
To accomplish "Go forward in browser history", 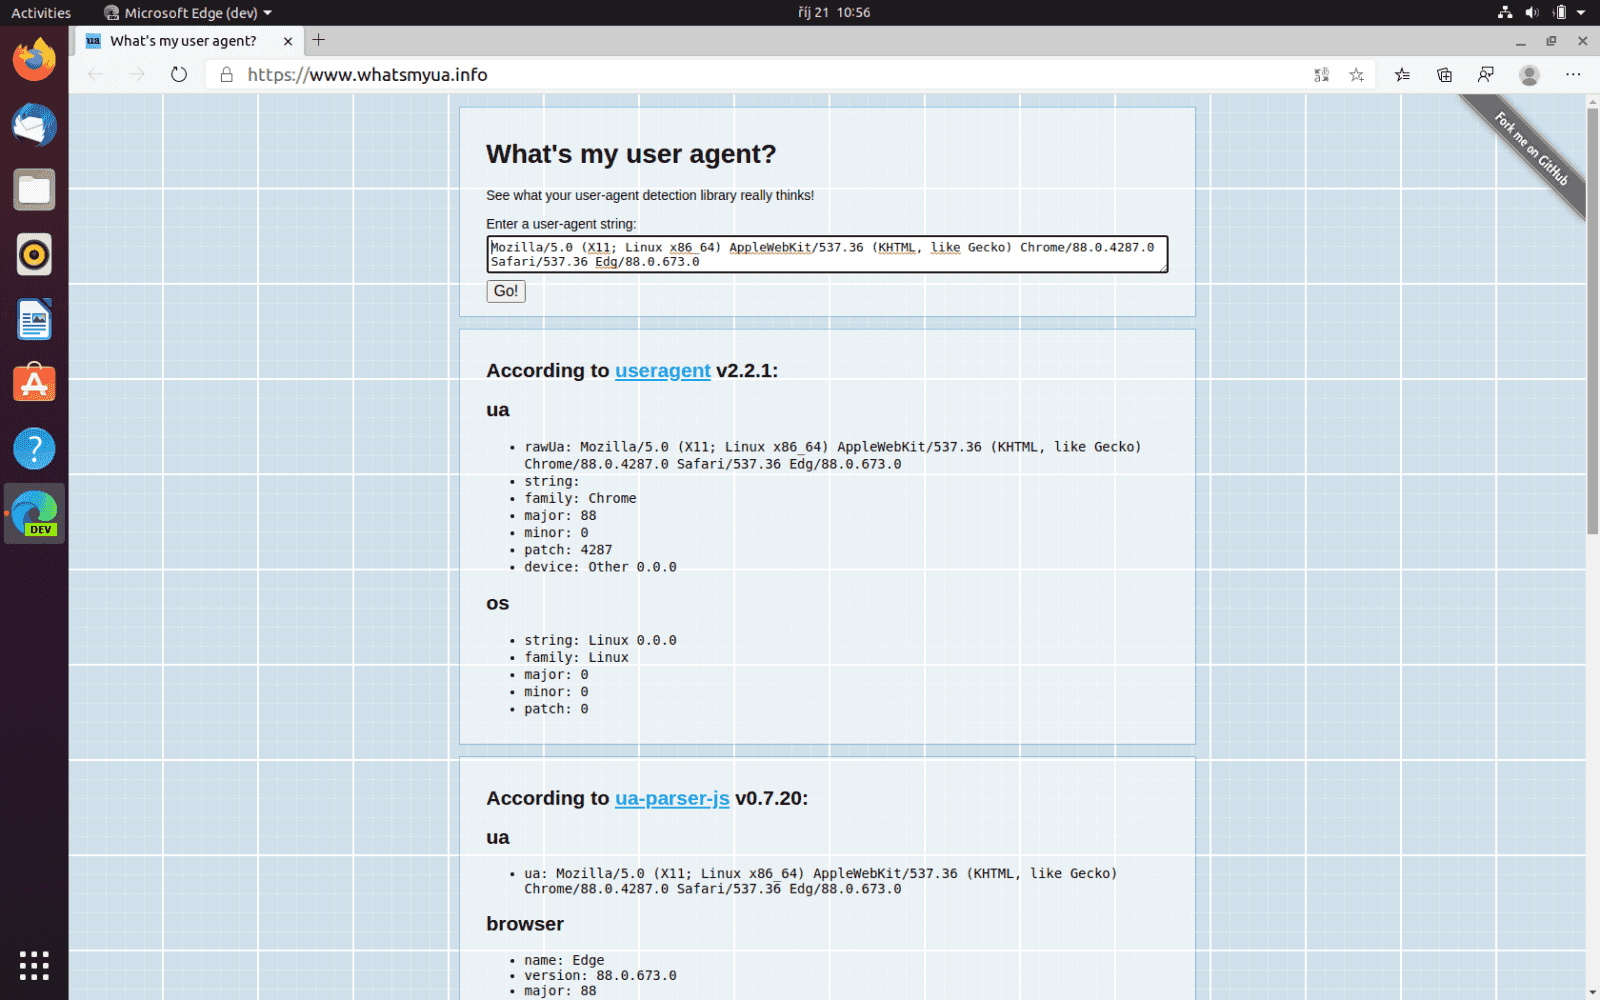I will [137, 75].
